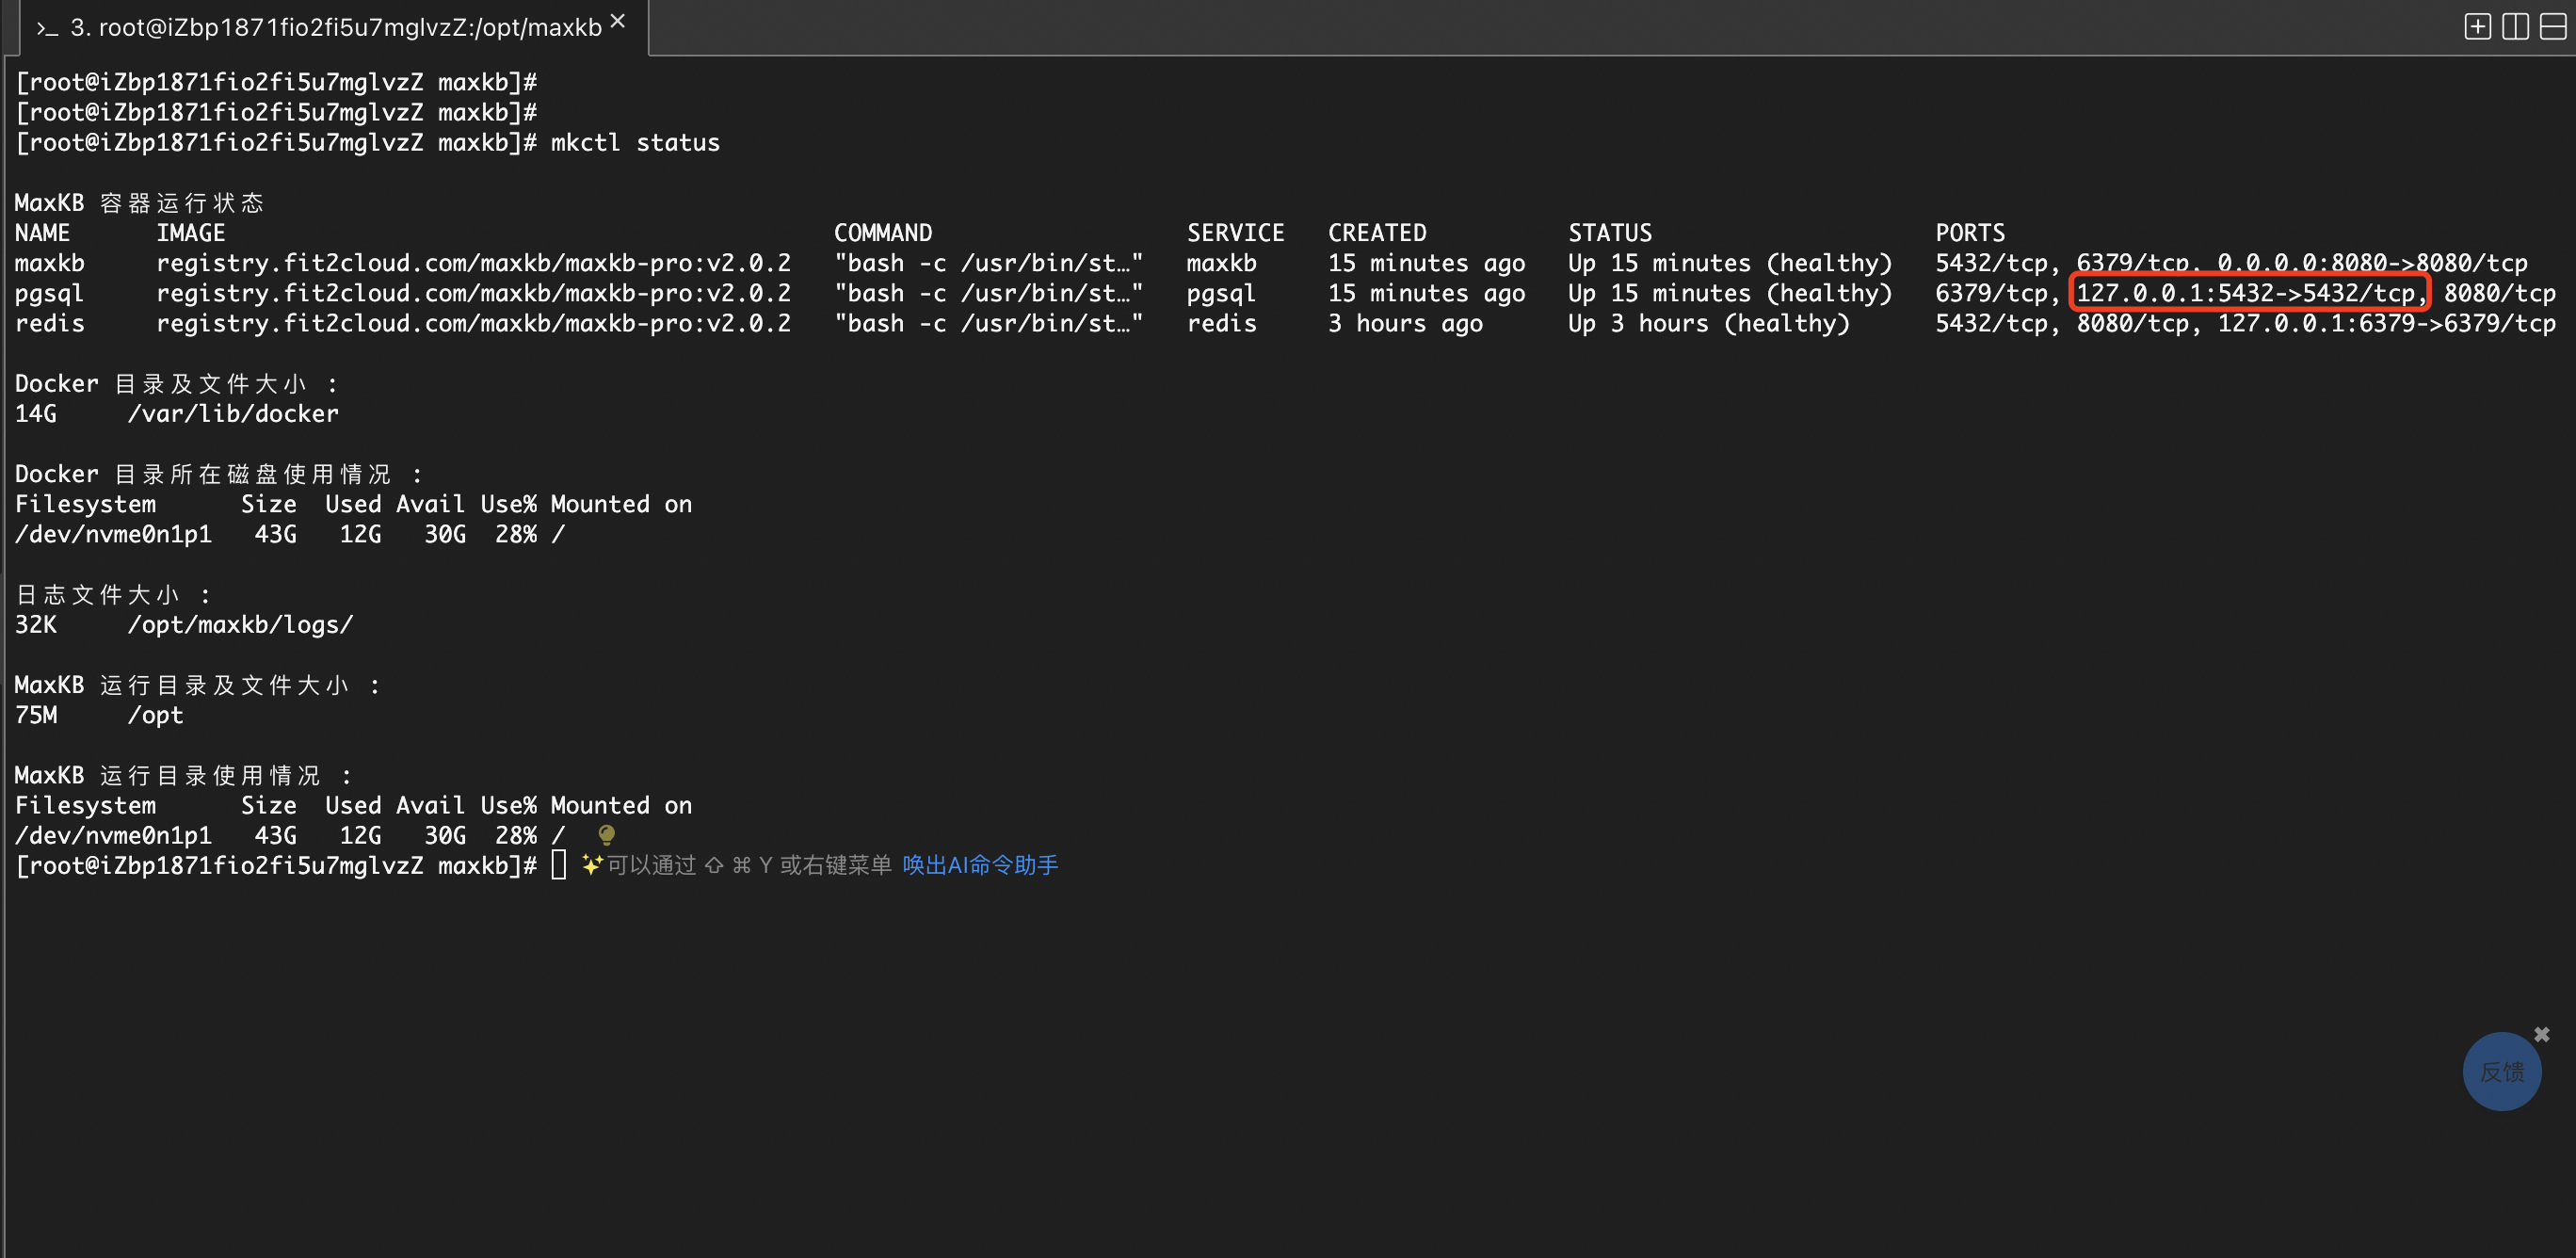Click the 127.0.0.1:6379->6379/tcp redis port mapping
The height and width of the screenshot is (1258, 2576).
[x=2386, y=324]
